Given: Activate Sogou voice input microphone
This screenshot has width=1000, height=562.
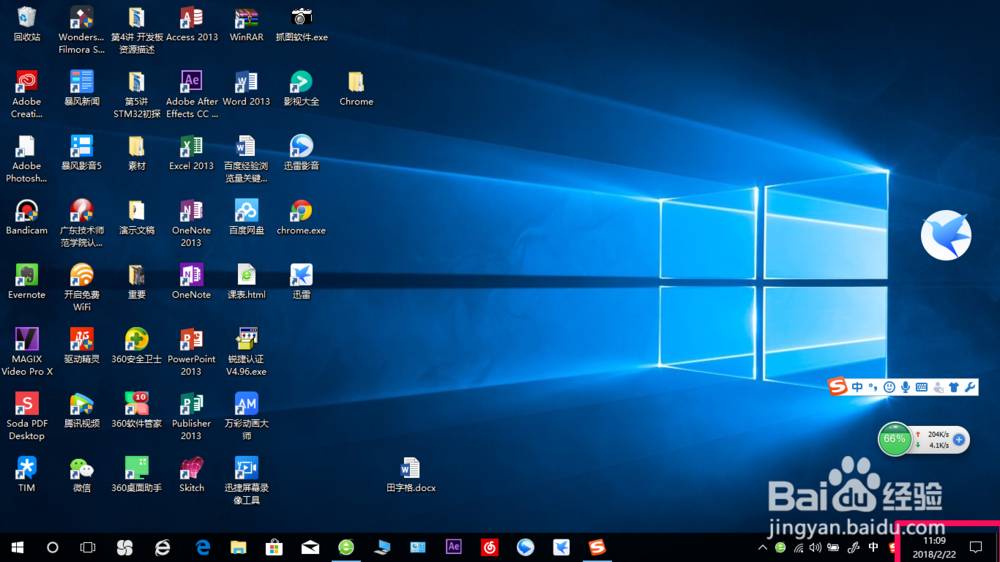Looking at the screenshot, I should pos(905,387).
